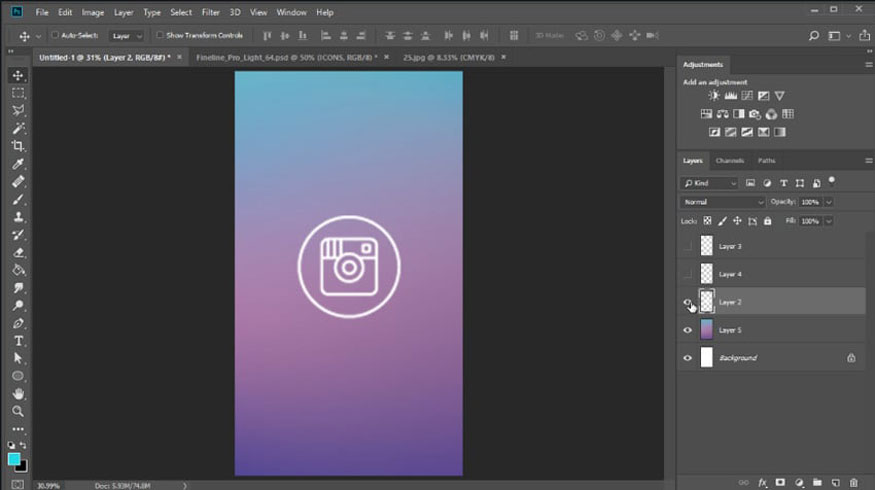Select the Healing Brush tool
Image resolution: width=875 pixels, height=490 pixels.
click(18, 181)
